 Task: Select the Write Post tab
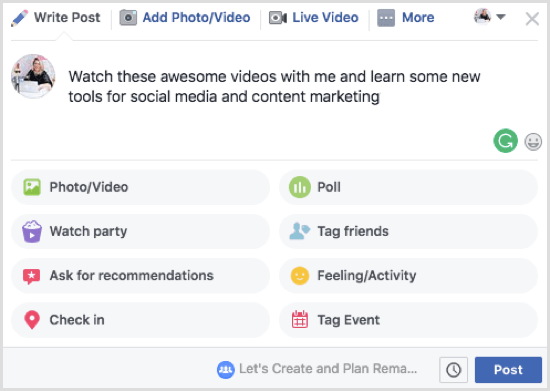click(56, 18)
